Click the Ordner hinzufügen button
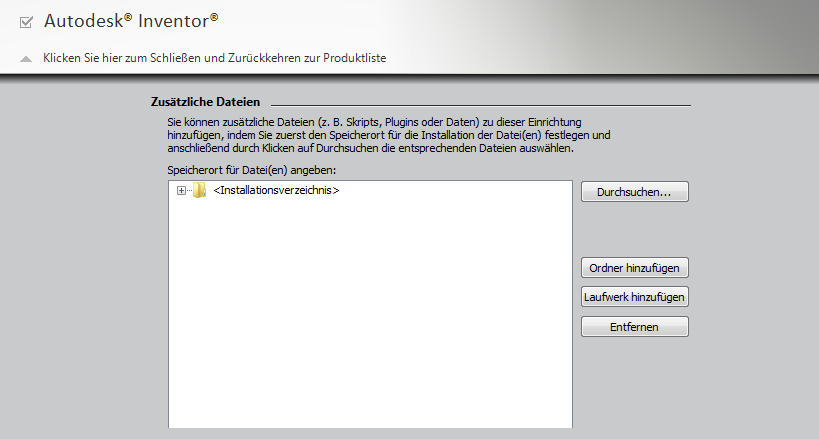This screenshot has width=819, height=439. click(x=635, y=268)
